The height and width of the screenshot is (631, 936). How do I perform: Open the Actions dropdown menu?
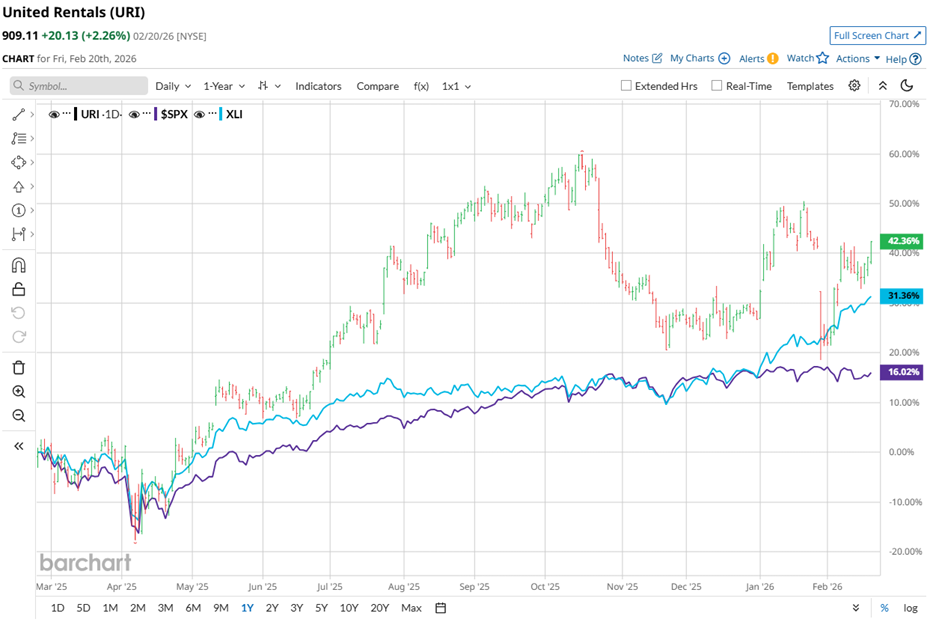click(855, 59)
